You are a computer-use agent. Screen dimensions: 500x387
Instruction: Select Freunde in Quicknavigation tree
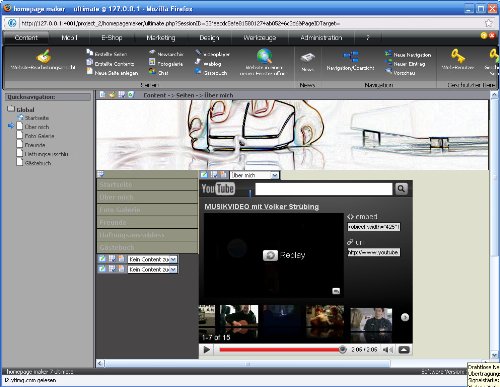tap(35, 145)
